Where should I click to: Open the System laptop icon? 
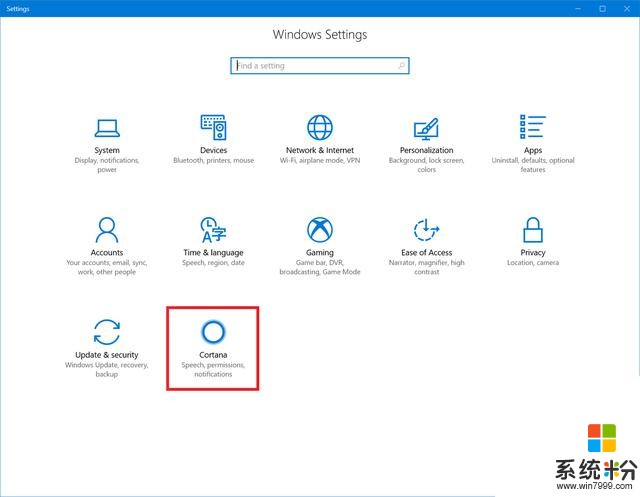[x=107, y=128]
